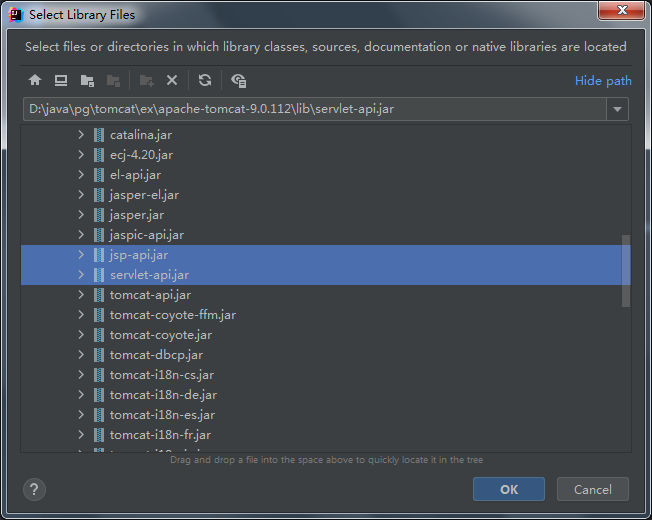Expand el-api.jar node
652x520 pixels.
click(81, 175)
